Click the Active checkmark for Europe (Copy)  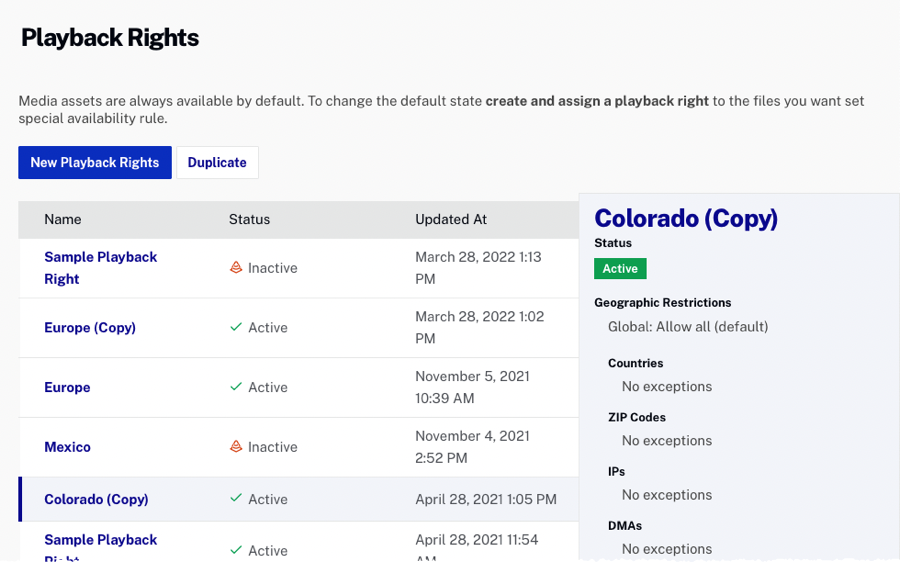236,328
